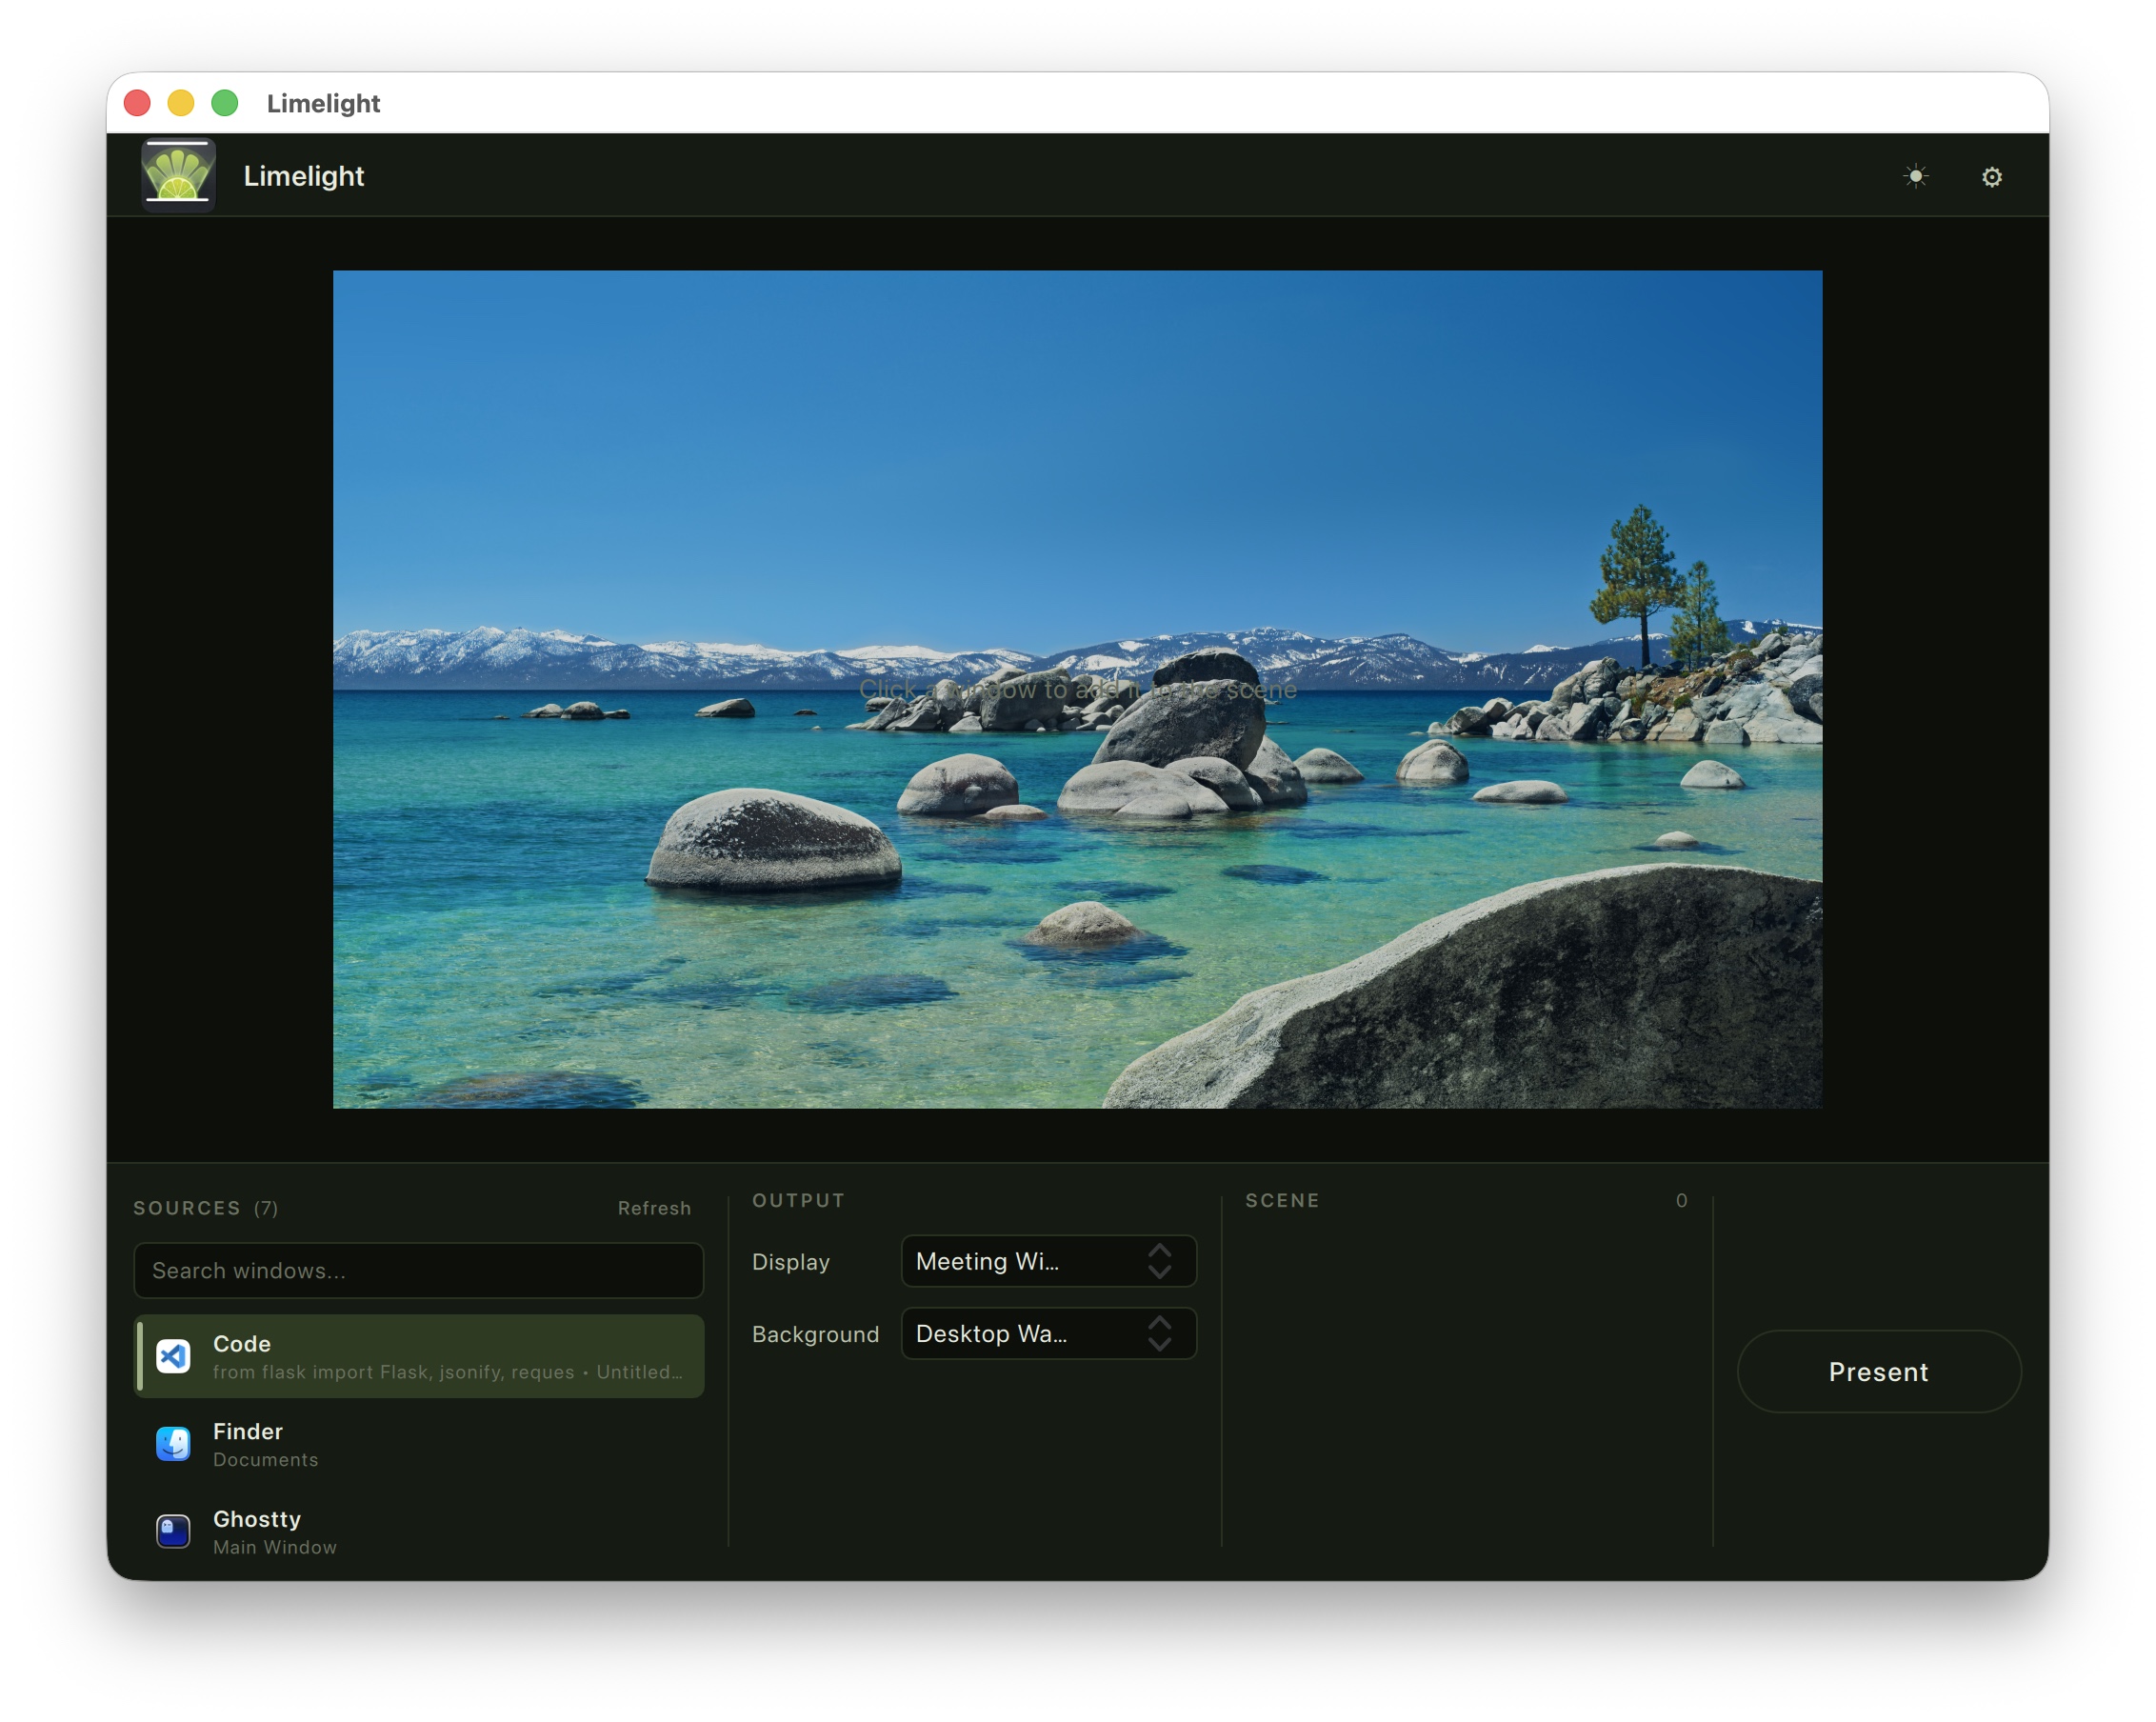Click the ghost icon next to Main Window
Viewport: 2156px width, 1722px height.
(172, 1531)
